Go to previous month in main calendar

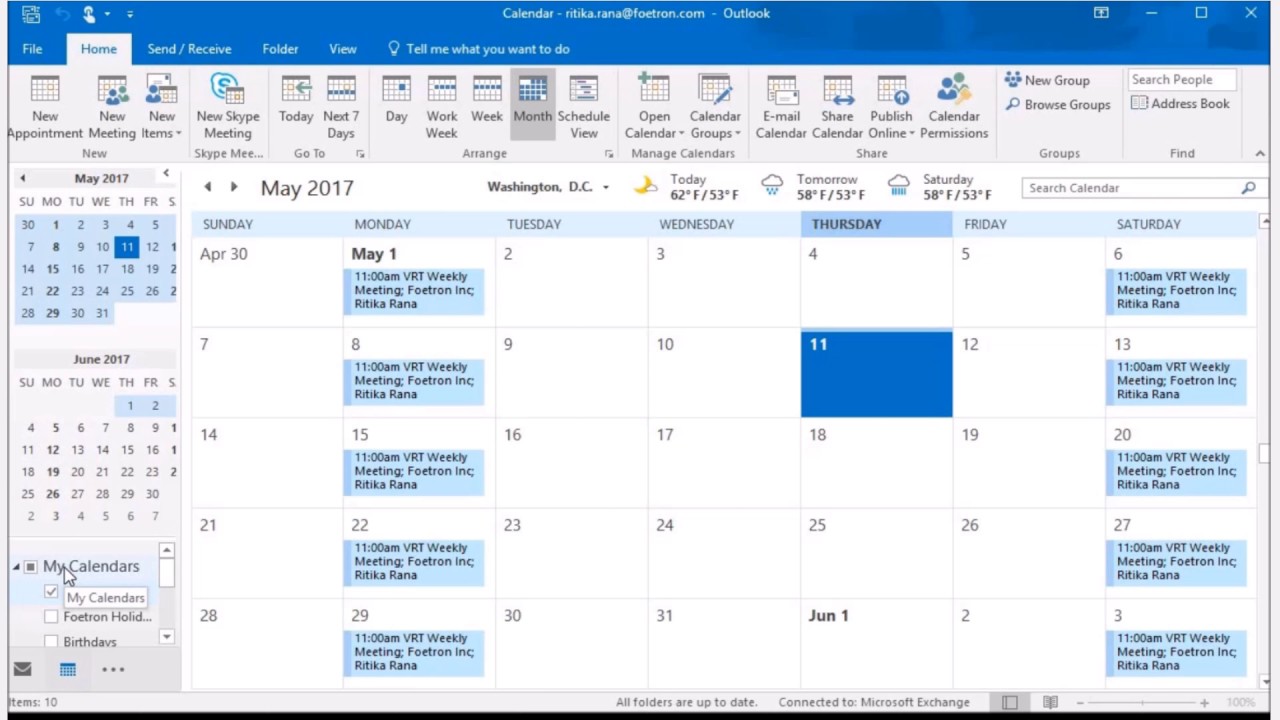pos(208,187)
